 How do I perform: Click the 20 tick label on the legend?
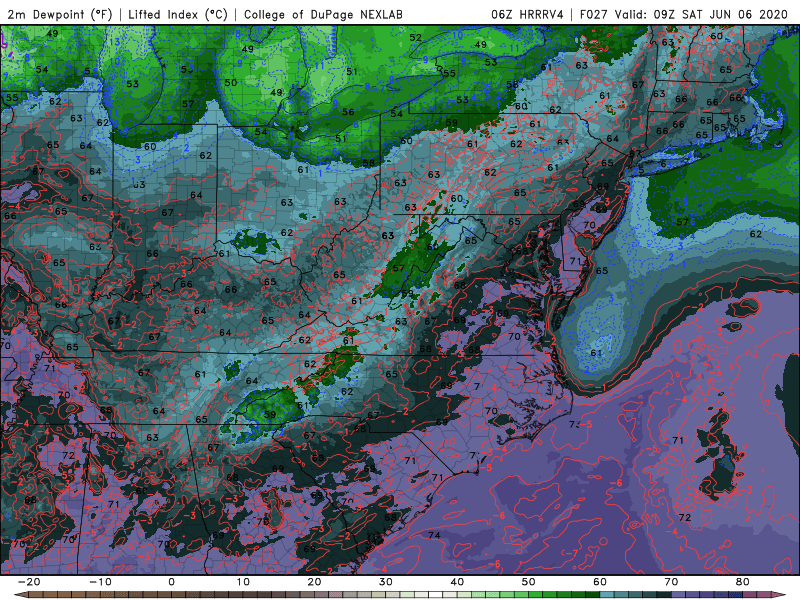coord(314,582)
